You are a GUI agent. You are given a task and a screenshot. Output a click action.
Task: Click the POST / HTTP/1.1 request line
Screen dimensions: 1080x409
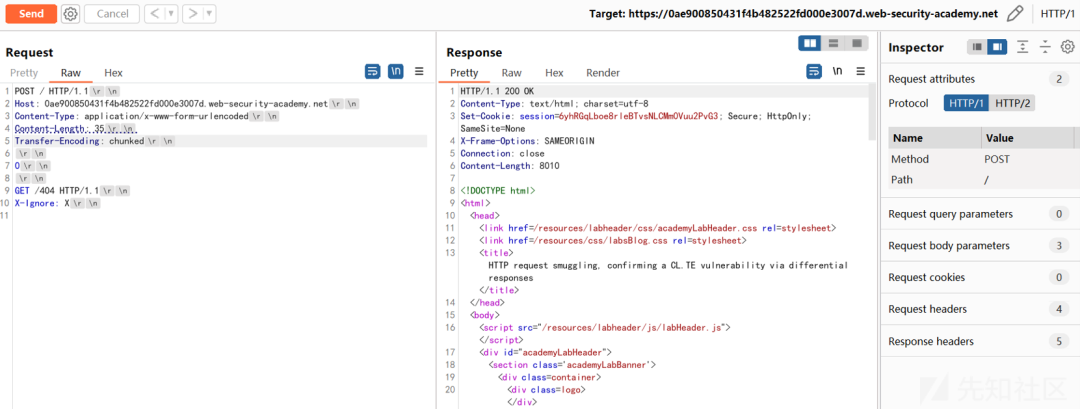[x=67, y=92]
